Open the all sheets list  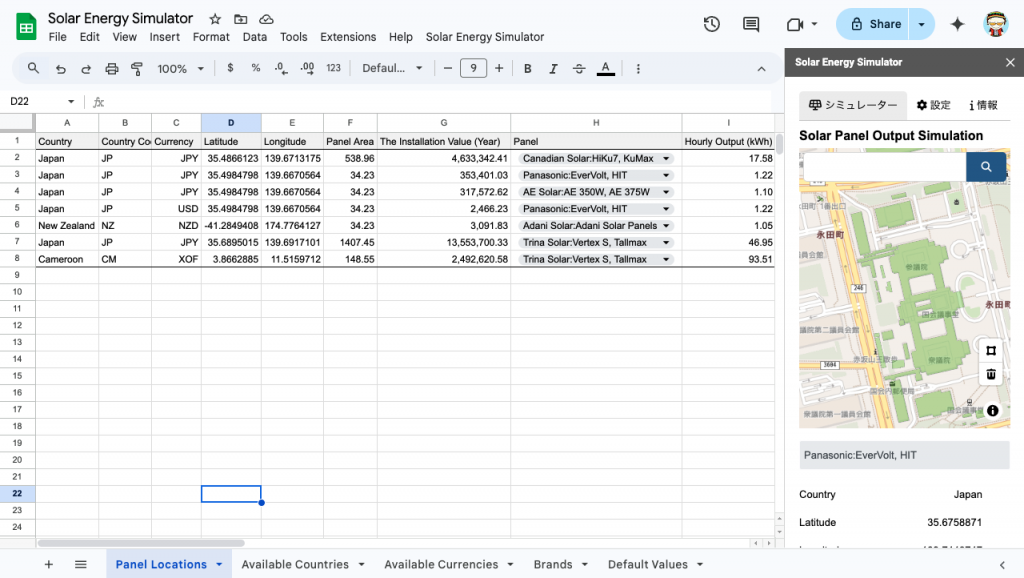coord(80,564)
